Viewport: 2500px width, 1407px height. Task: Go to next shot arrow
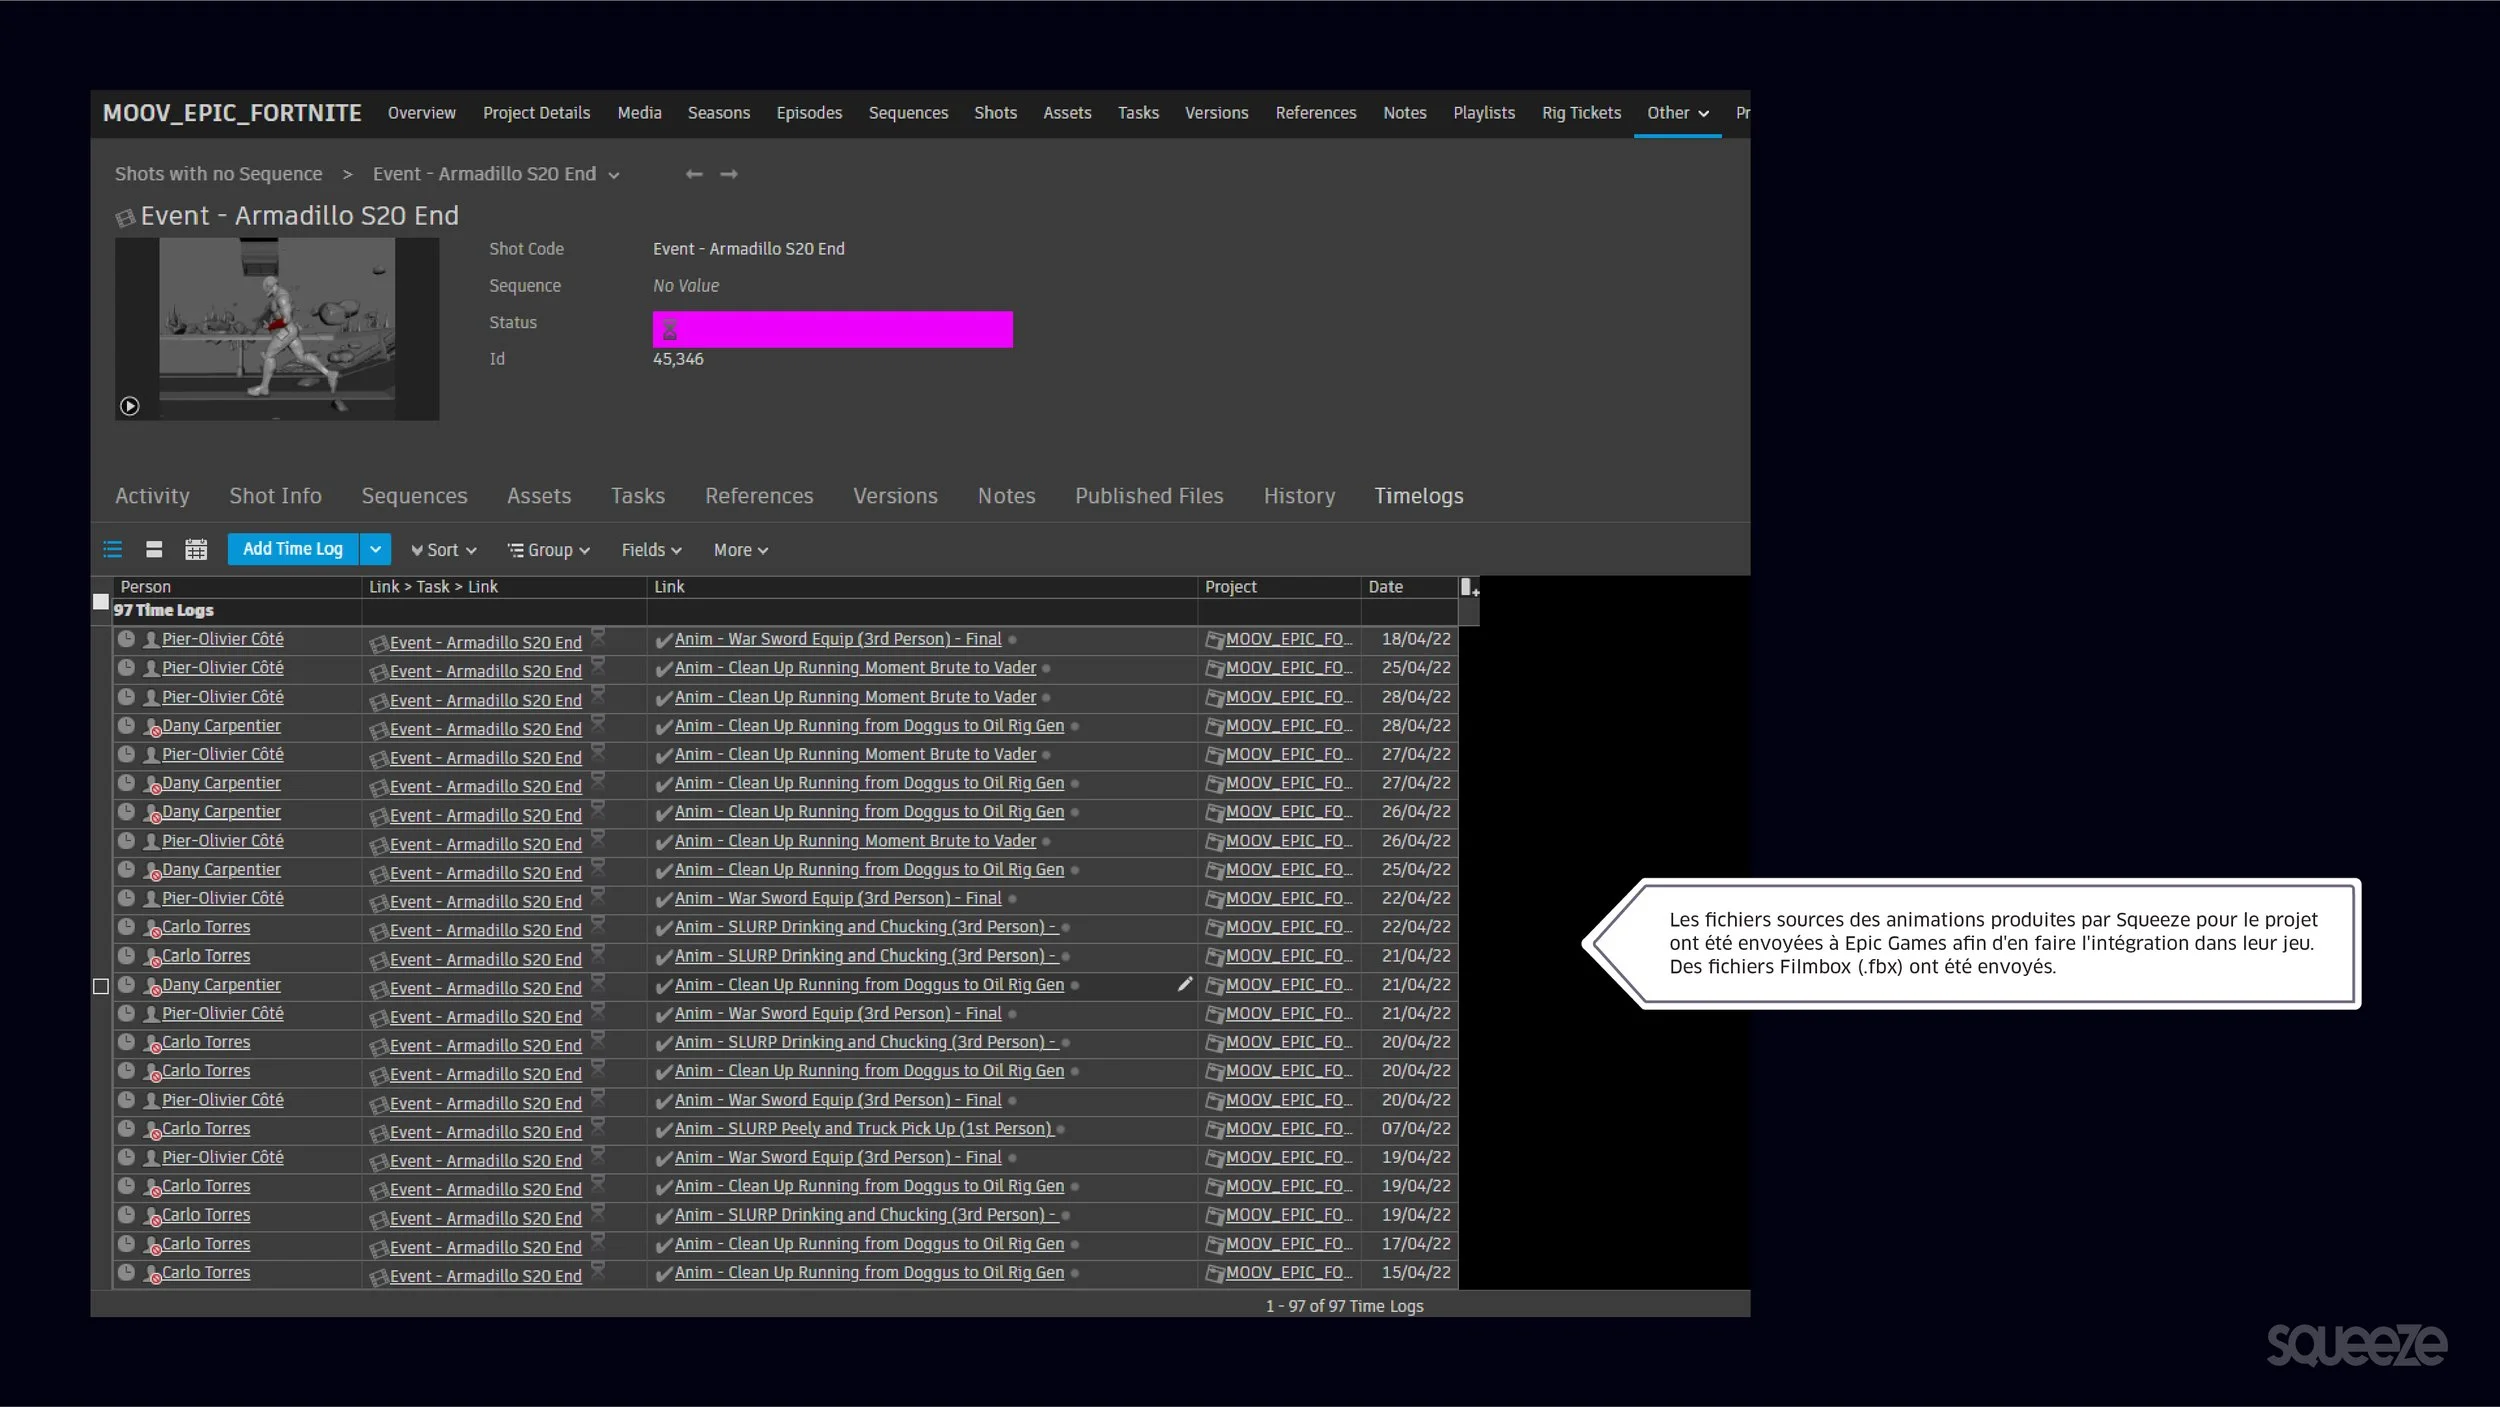[x=729, y=174]
